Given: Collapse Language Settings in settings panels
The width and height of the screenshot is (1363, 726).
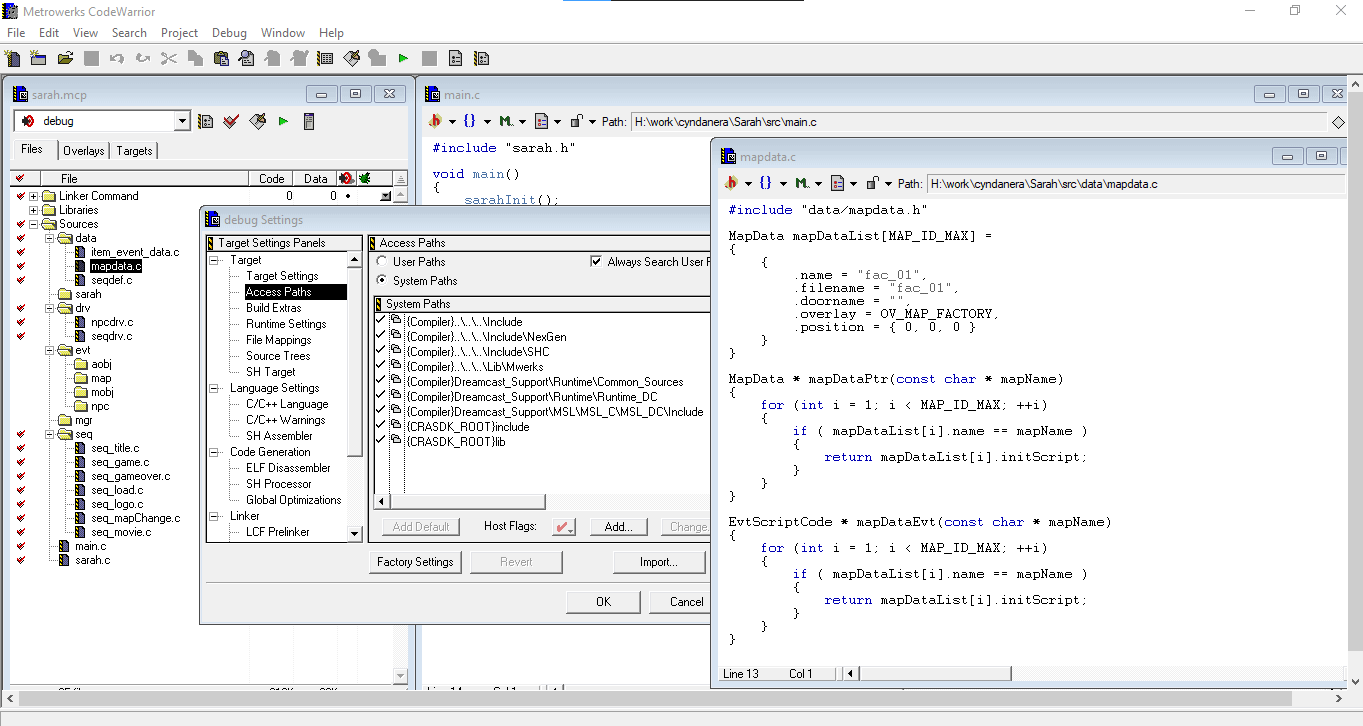Looking at the screenshot, I should (x=215, y=388).
